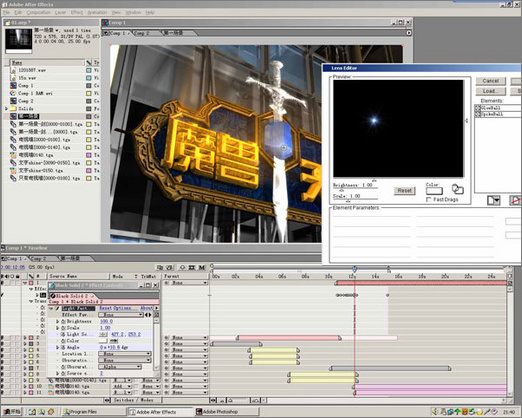
Task: Toggle stopwatch for the Brightness property
Action: (x=63, y=321)
